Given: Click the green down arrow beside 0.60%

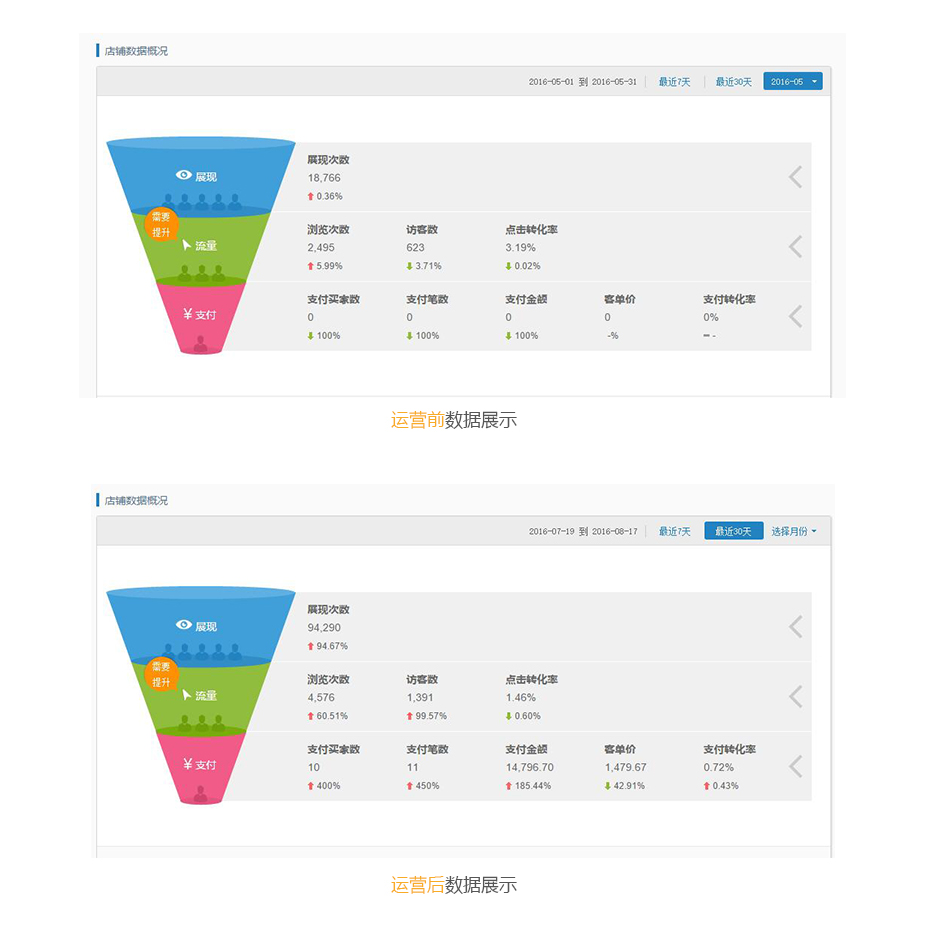Looking at the screenshot, I should point(508,716).
